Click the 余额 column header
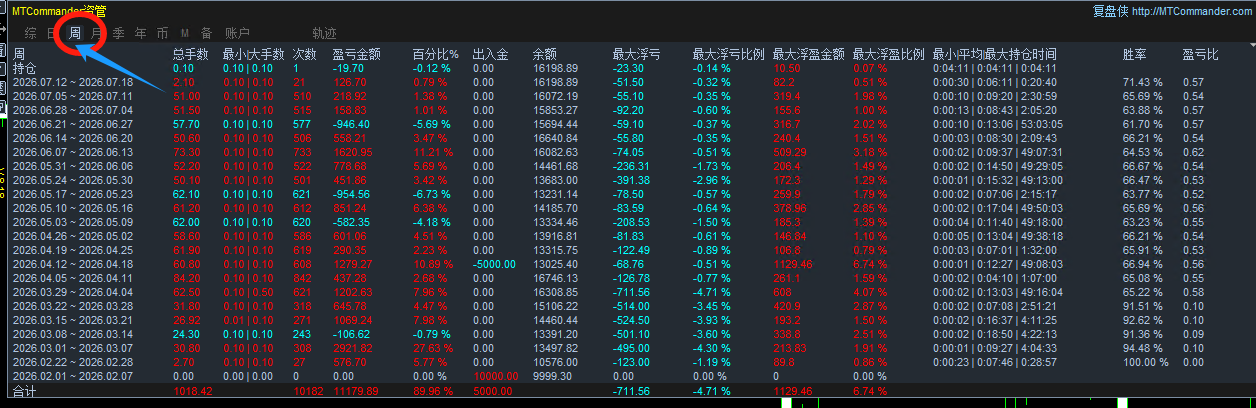This screenshot has height=408, width=1256. (x=544, y=54)
